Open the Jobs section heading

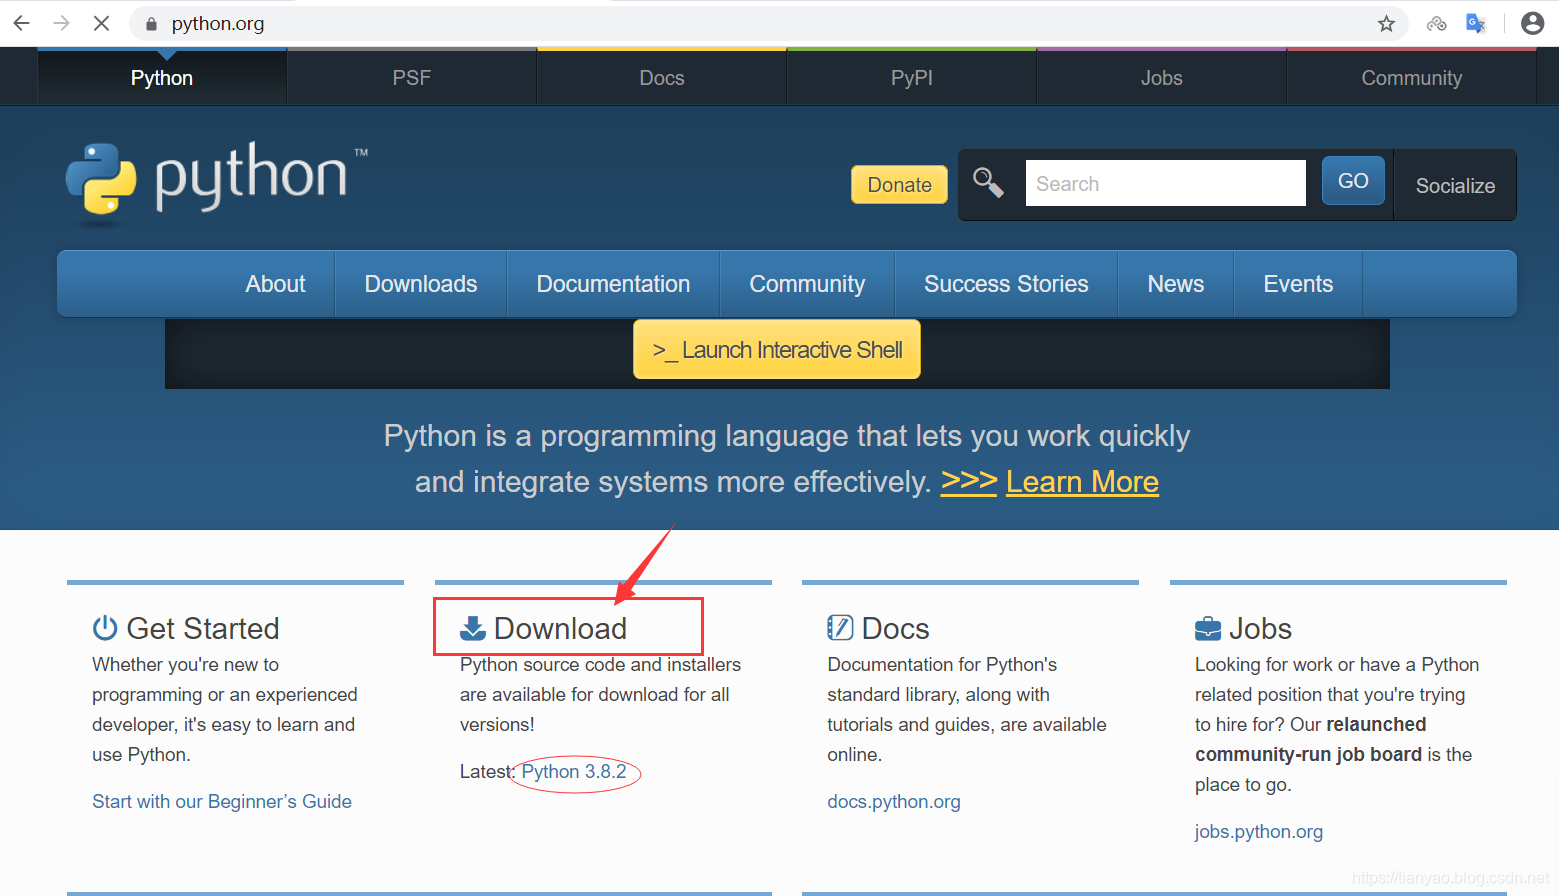1260,628
